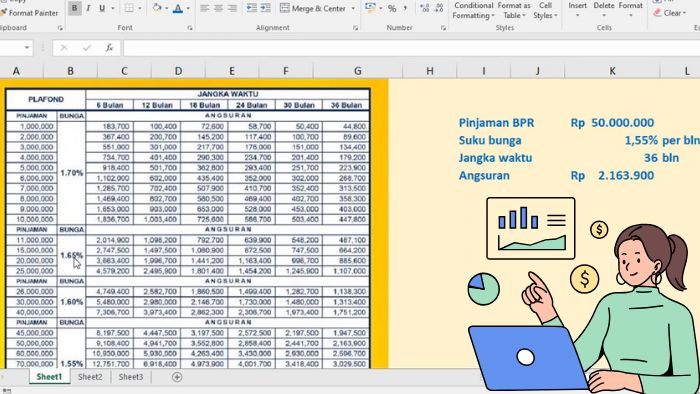Image resolution: width=700 pixels, height=394 pixels.
Task: Toggle italic formatting
Action: pos(88,8)
